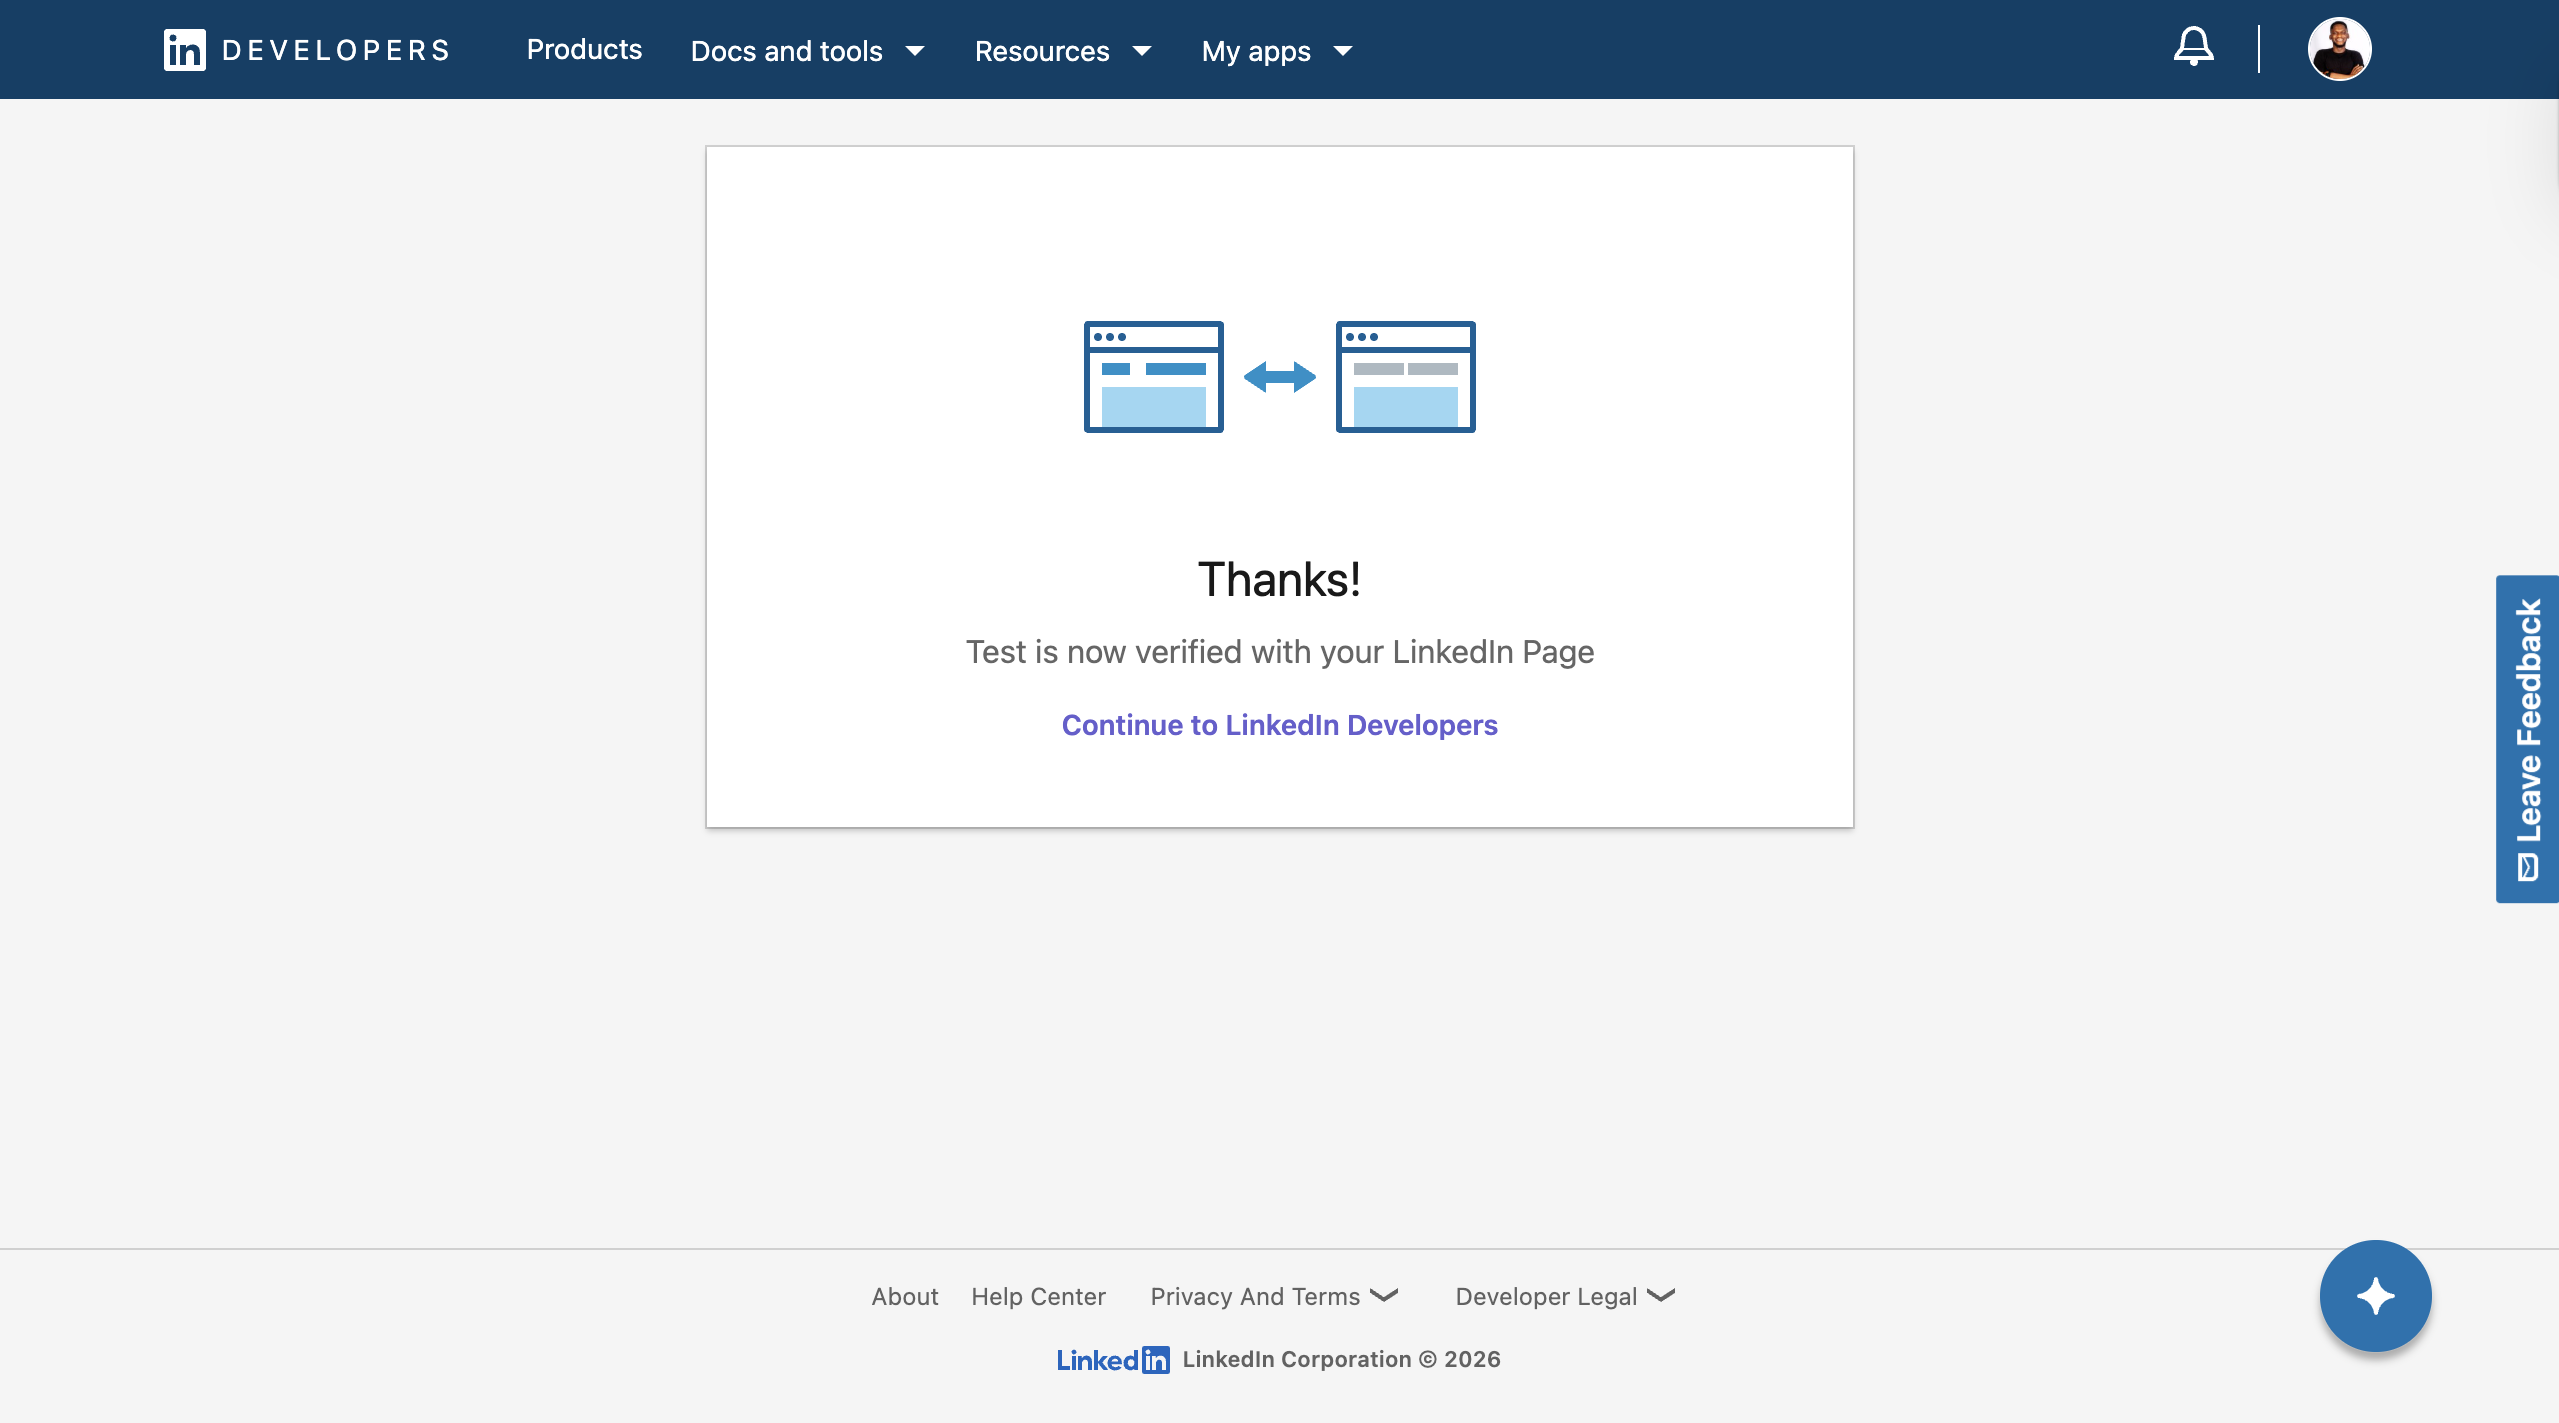Open the My apps dropdown

(1277, 51)
